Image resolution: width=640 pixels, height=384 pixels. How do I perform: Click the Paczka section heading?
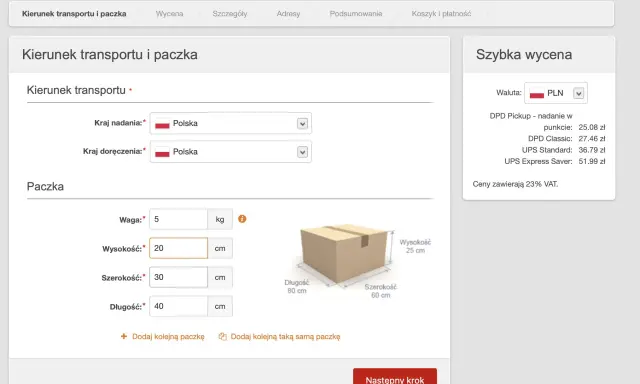click(45, 186)
